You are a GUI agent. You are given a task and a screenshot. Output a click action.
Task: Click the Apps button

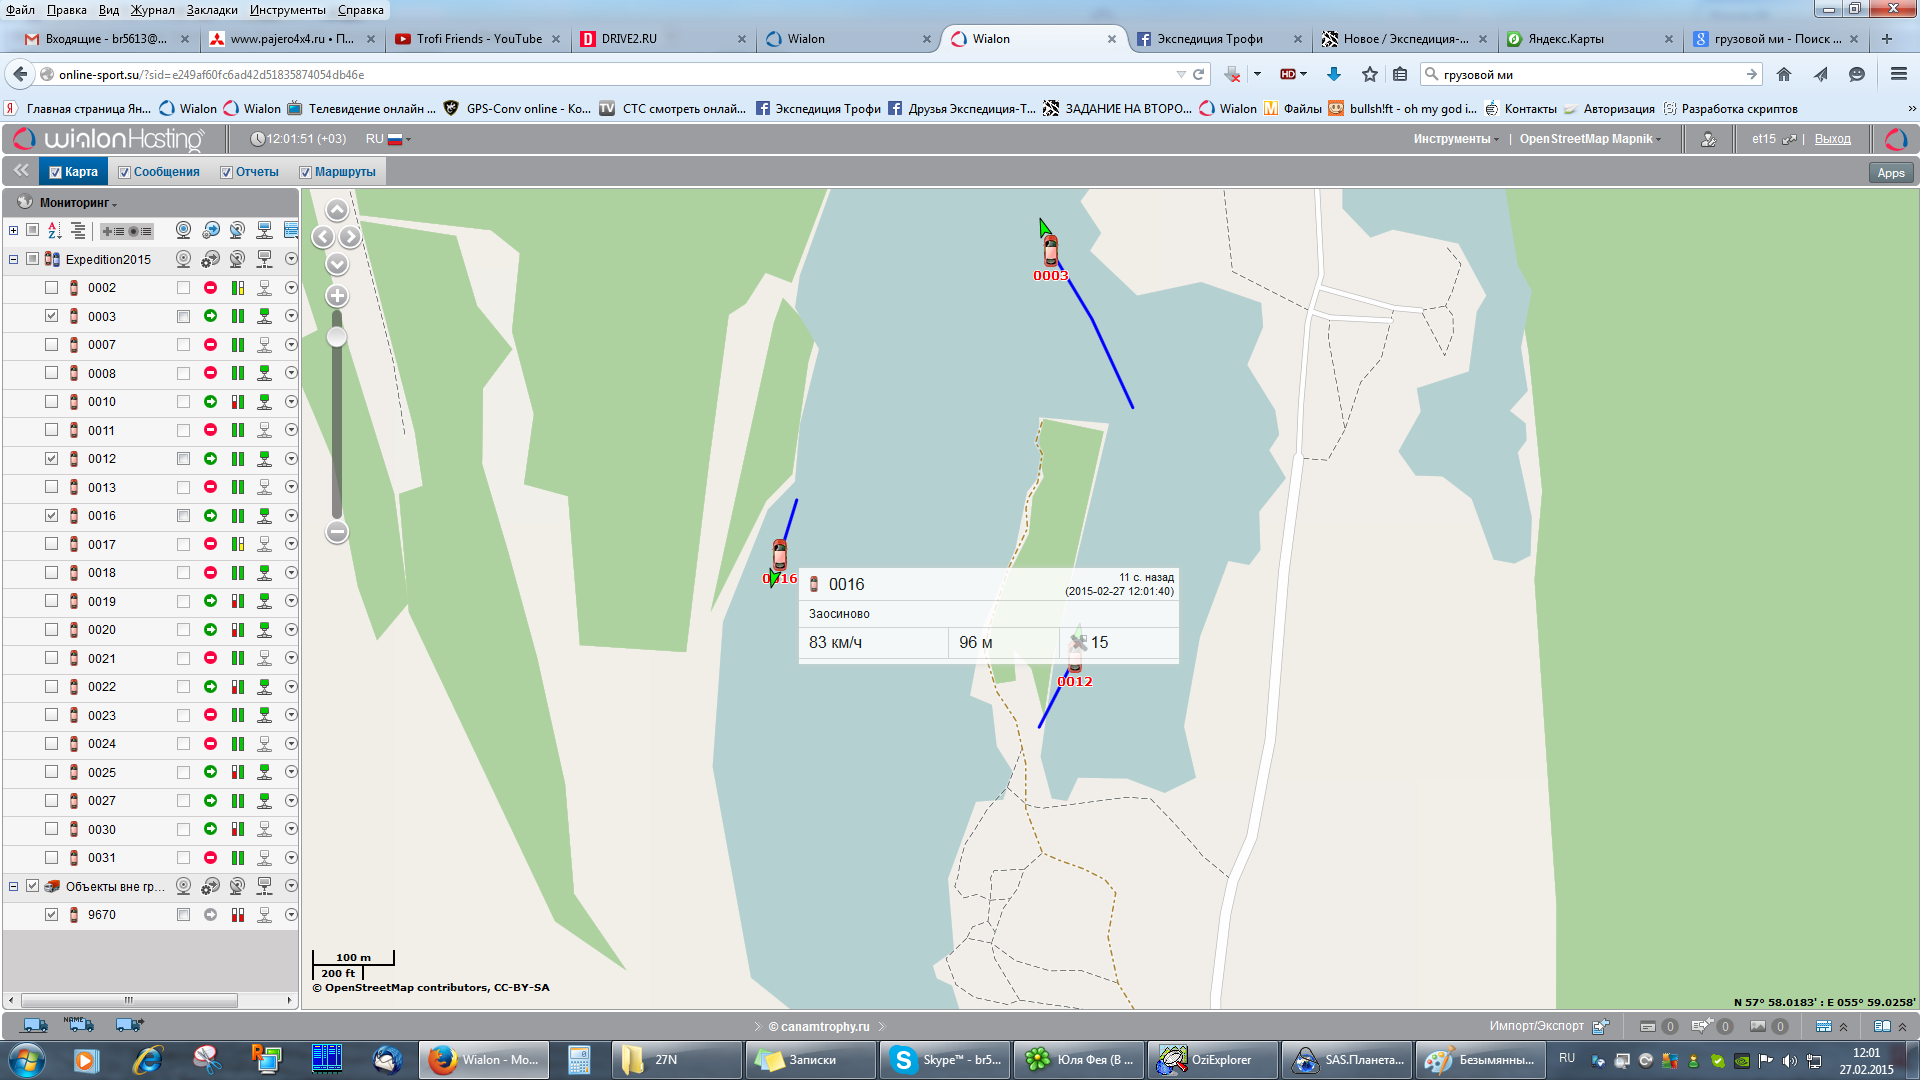(1890, 173)
